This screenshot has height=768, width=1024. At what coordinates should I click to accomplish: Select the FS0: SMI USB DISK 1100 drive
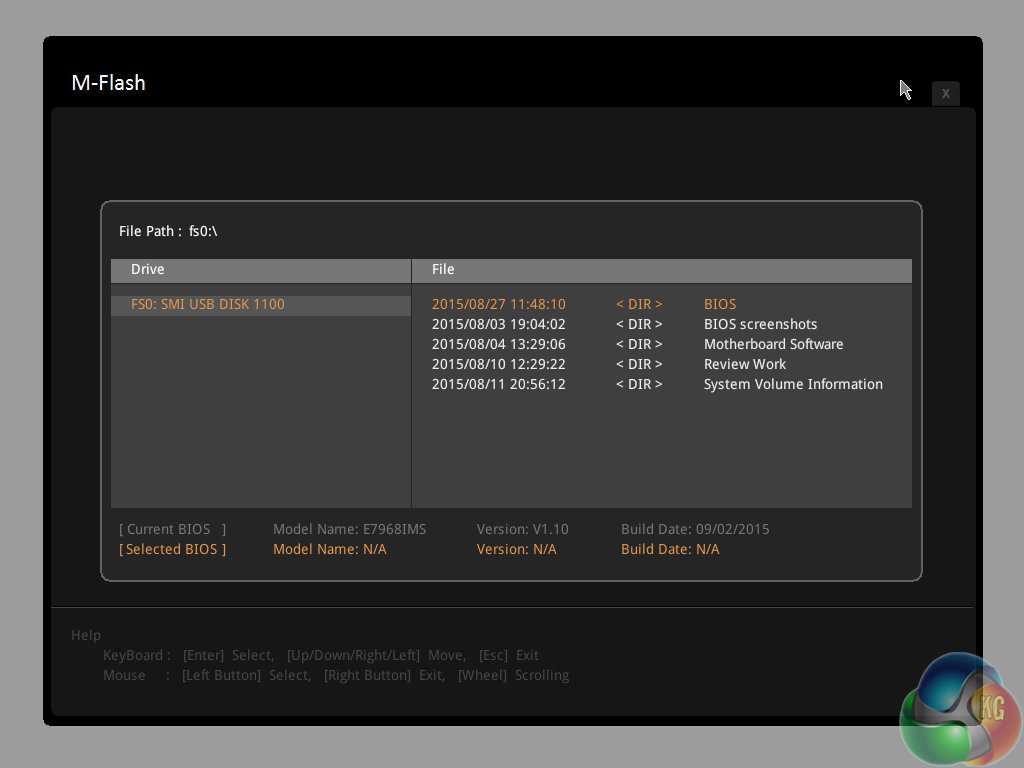point(208,304)
